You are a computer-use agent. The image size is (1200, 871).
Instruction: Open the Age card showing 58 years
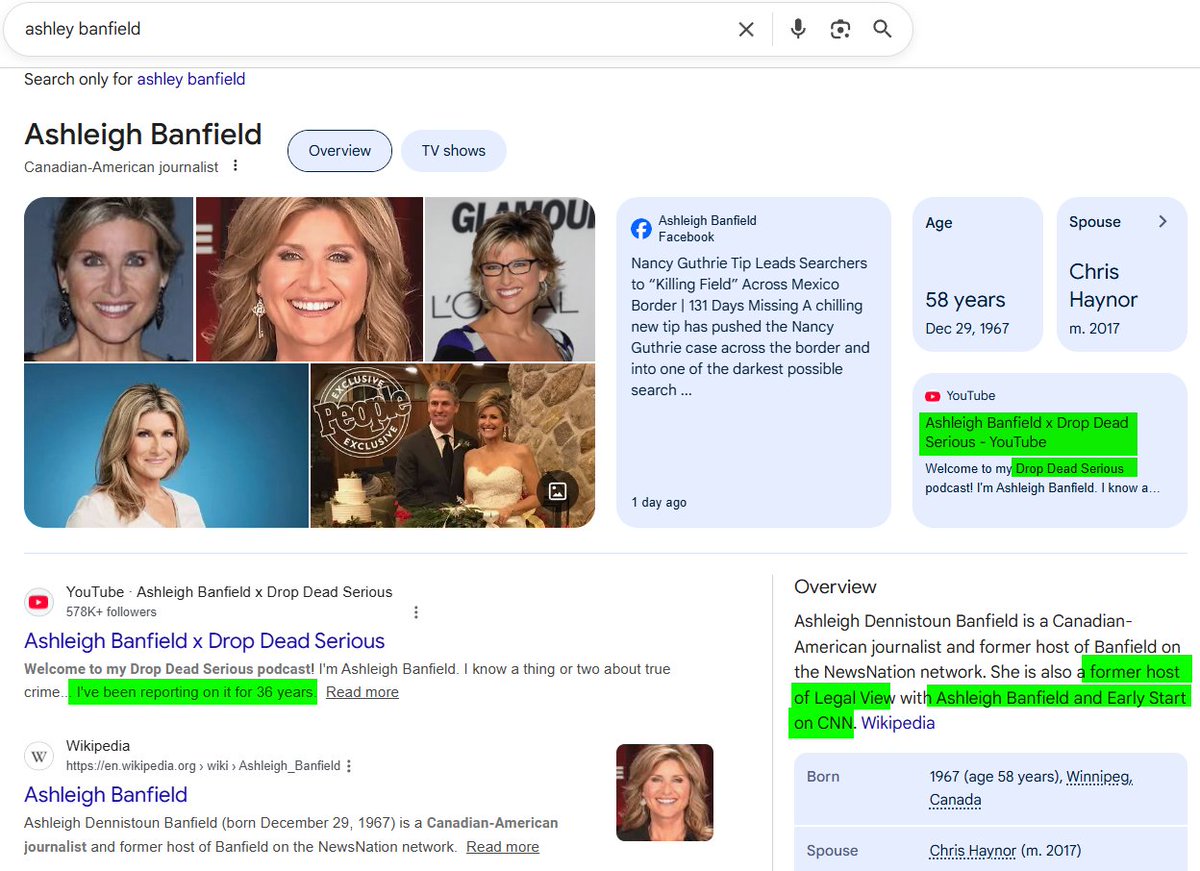click(978, 274)
